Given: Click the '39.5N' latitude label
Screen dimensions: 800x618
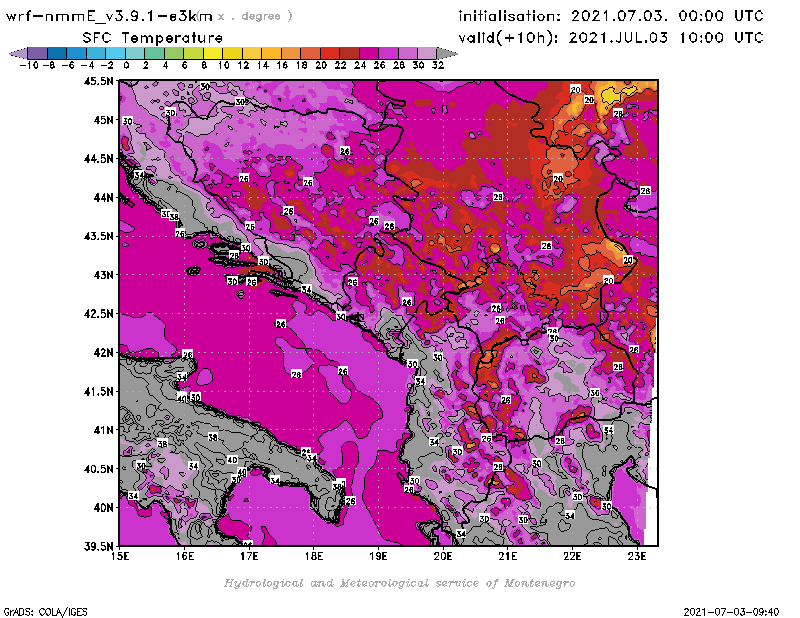Looking at the screenshot, I should 98,546.
